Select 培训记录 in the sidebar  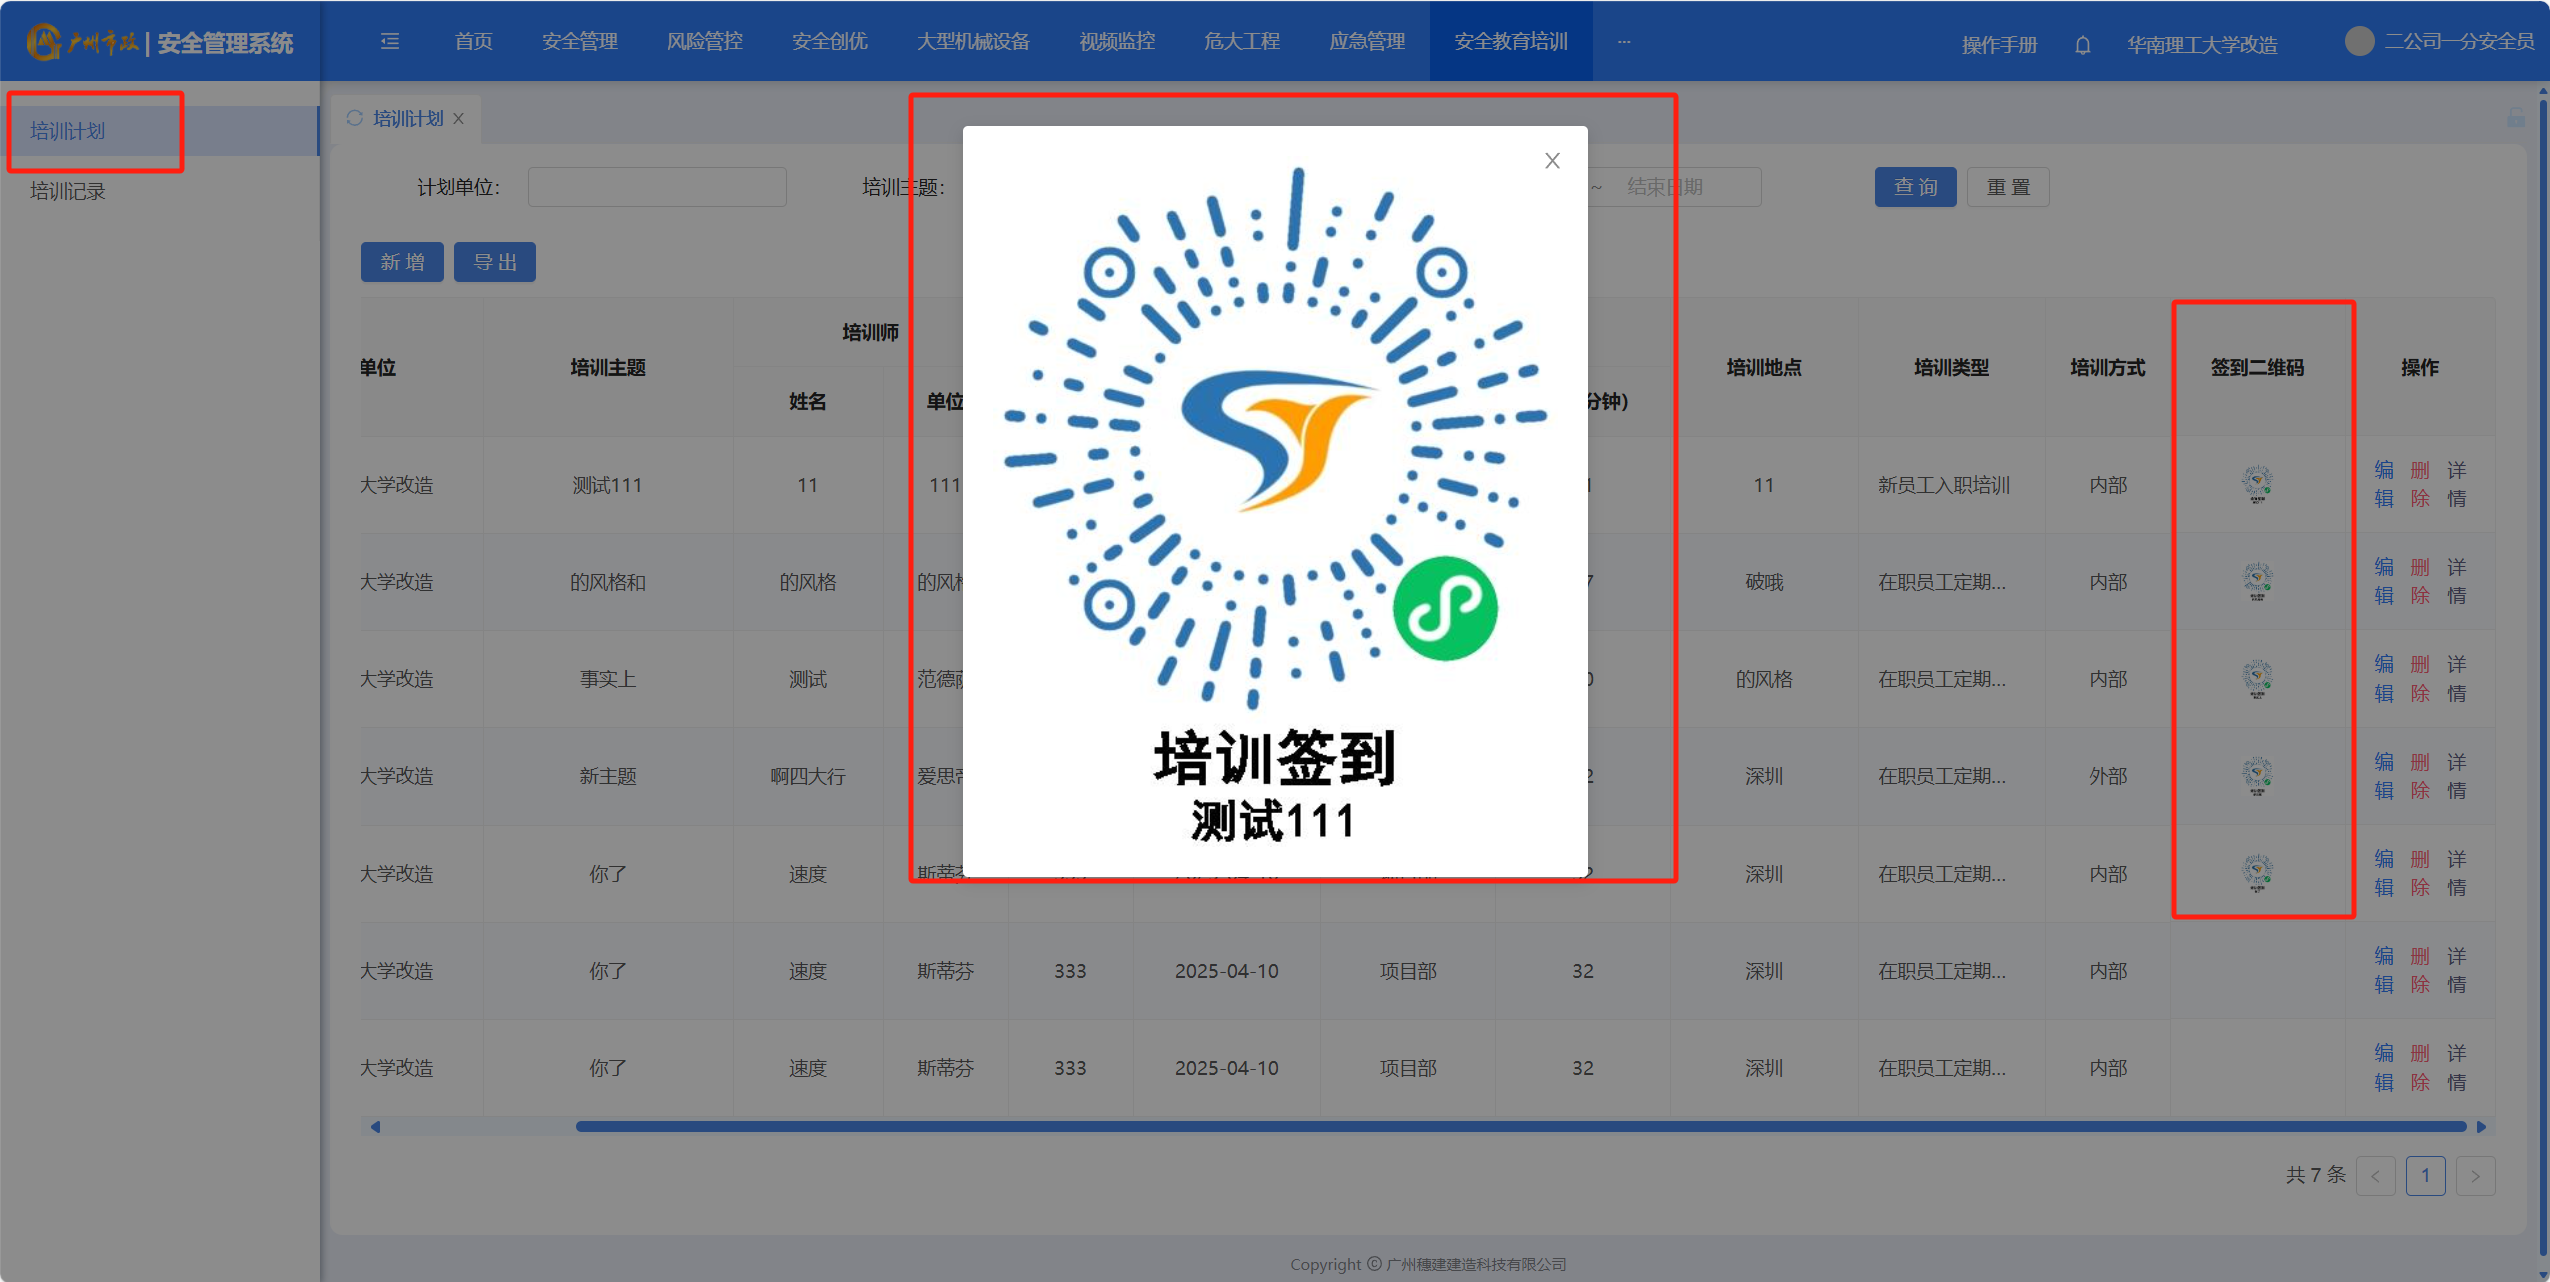68,191
